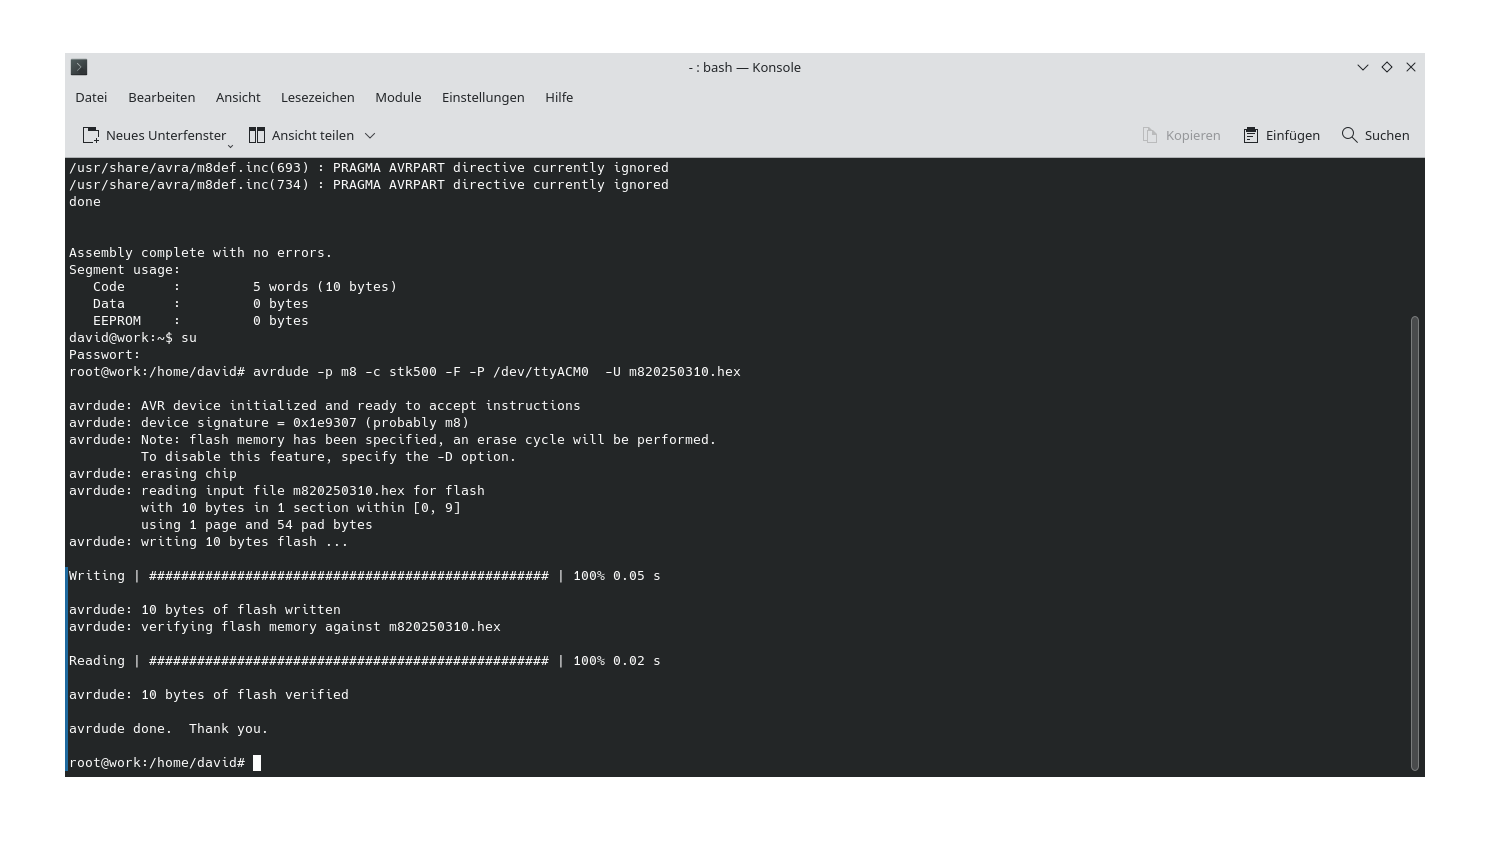This screenshot has height=854, width=1490.
Task: Open the Bearbeiten menu
Action: (x=161, y=97)
